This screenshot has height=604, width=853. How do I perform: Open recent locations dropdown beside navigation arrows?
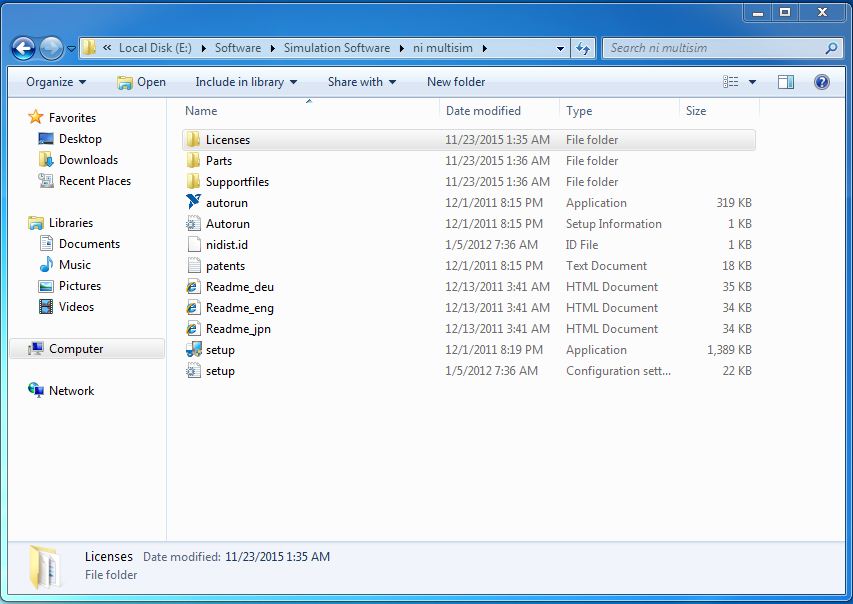[71, 49]
